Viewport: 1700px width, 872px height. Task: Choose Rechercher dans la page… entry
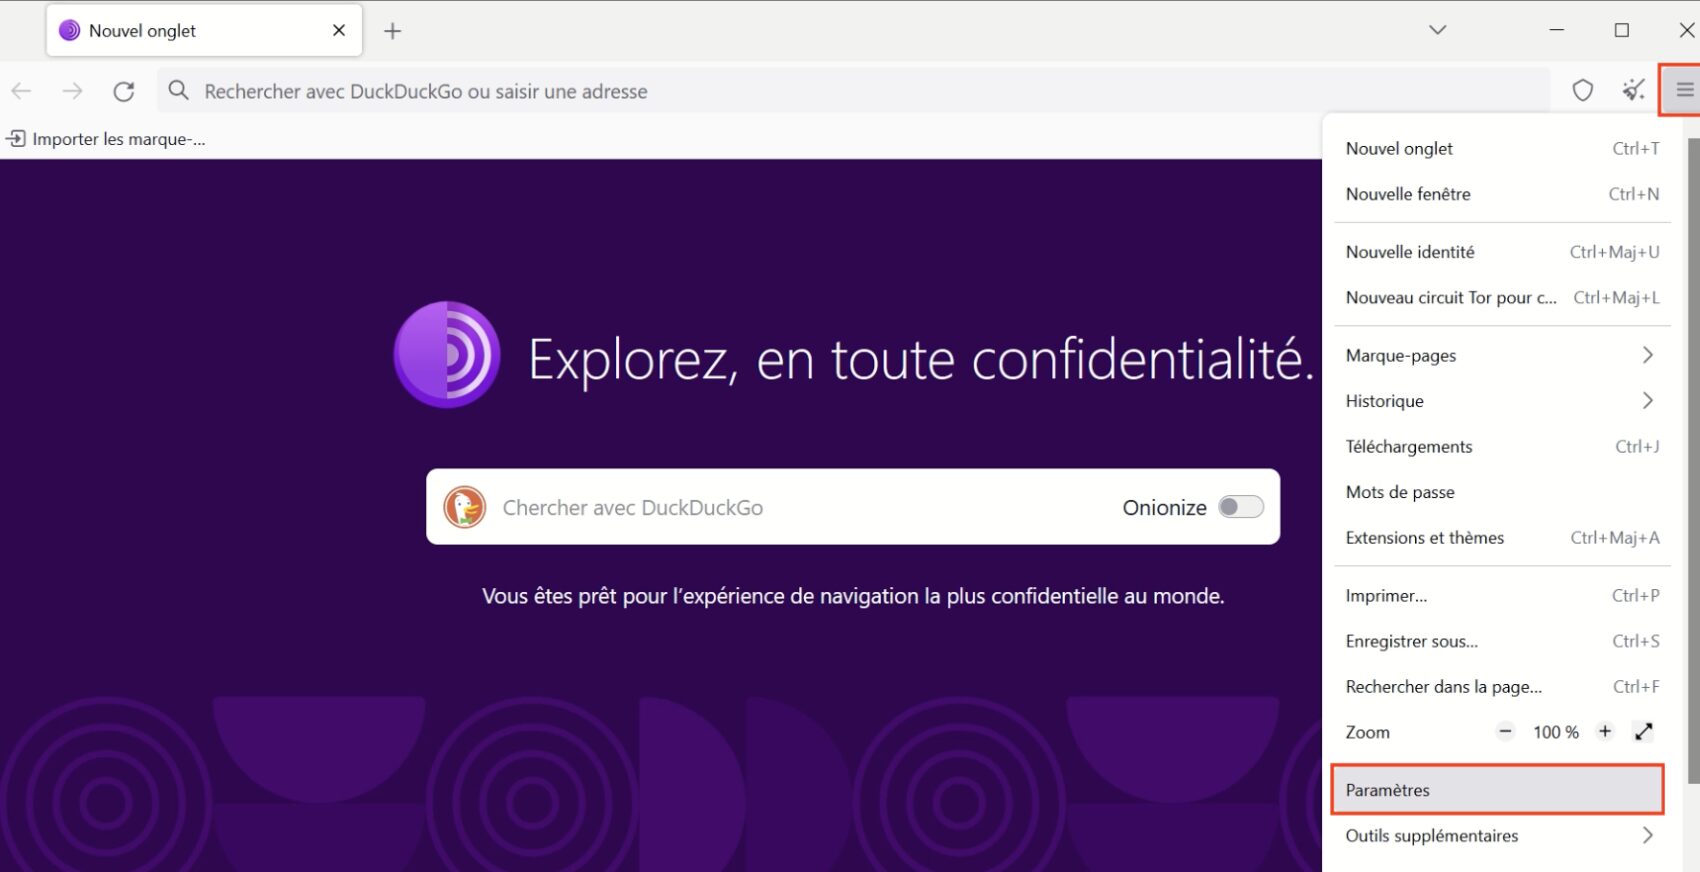tap(1502, 686)
